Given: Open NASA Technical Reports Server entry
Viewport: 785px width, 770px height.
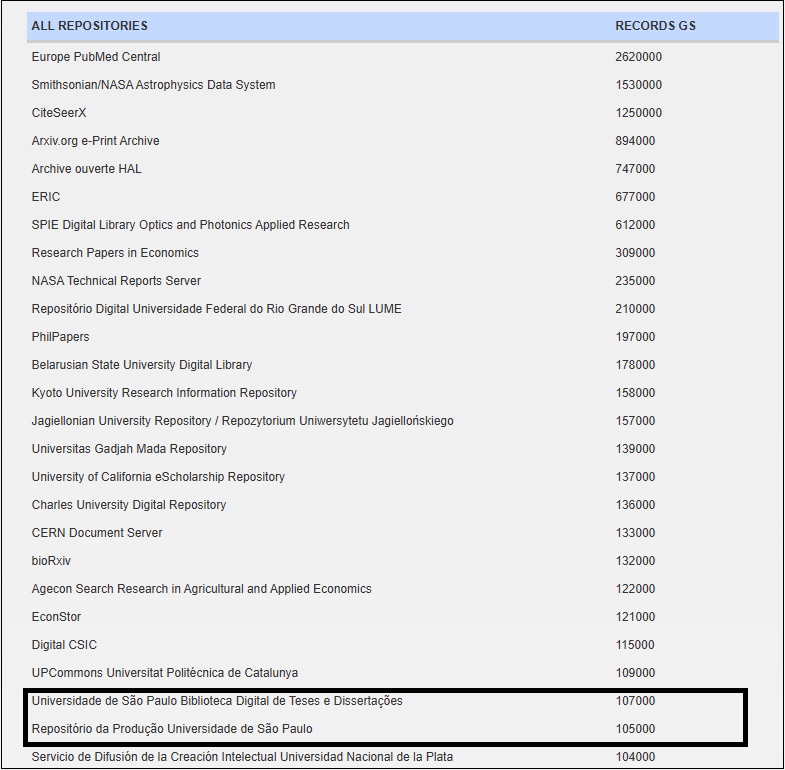Looking at the screenshot, I should [x=116, y=281].
